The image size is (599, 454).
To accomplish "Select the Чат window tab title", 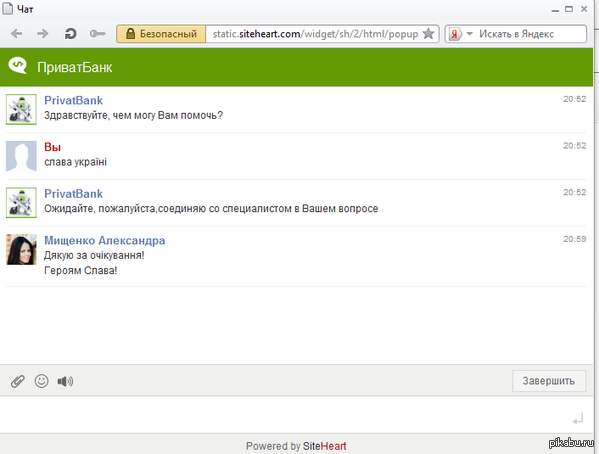I will [x=25, y=9].
